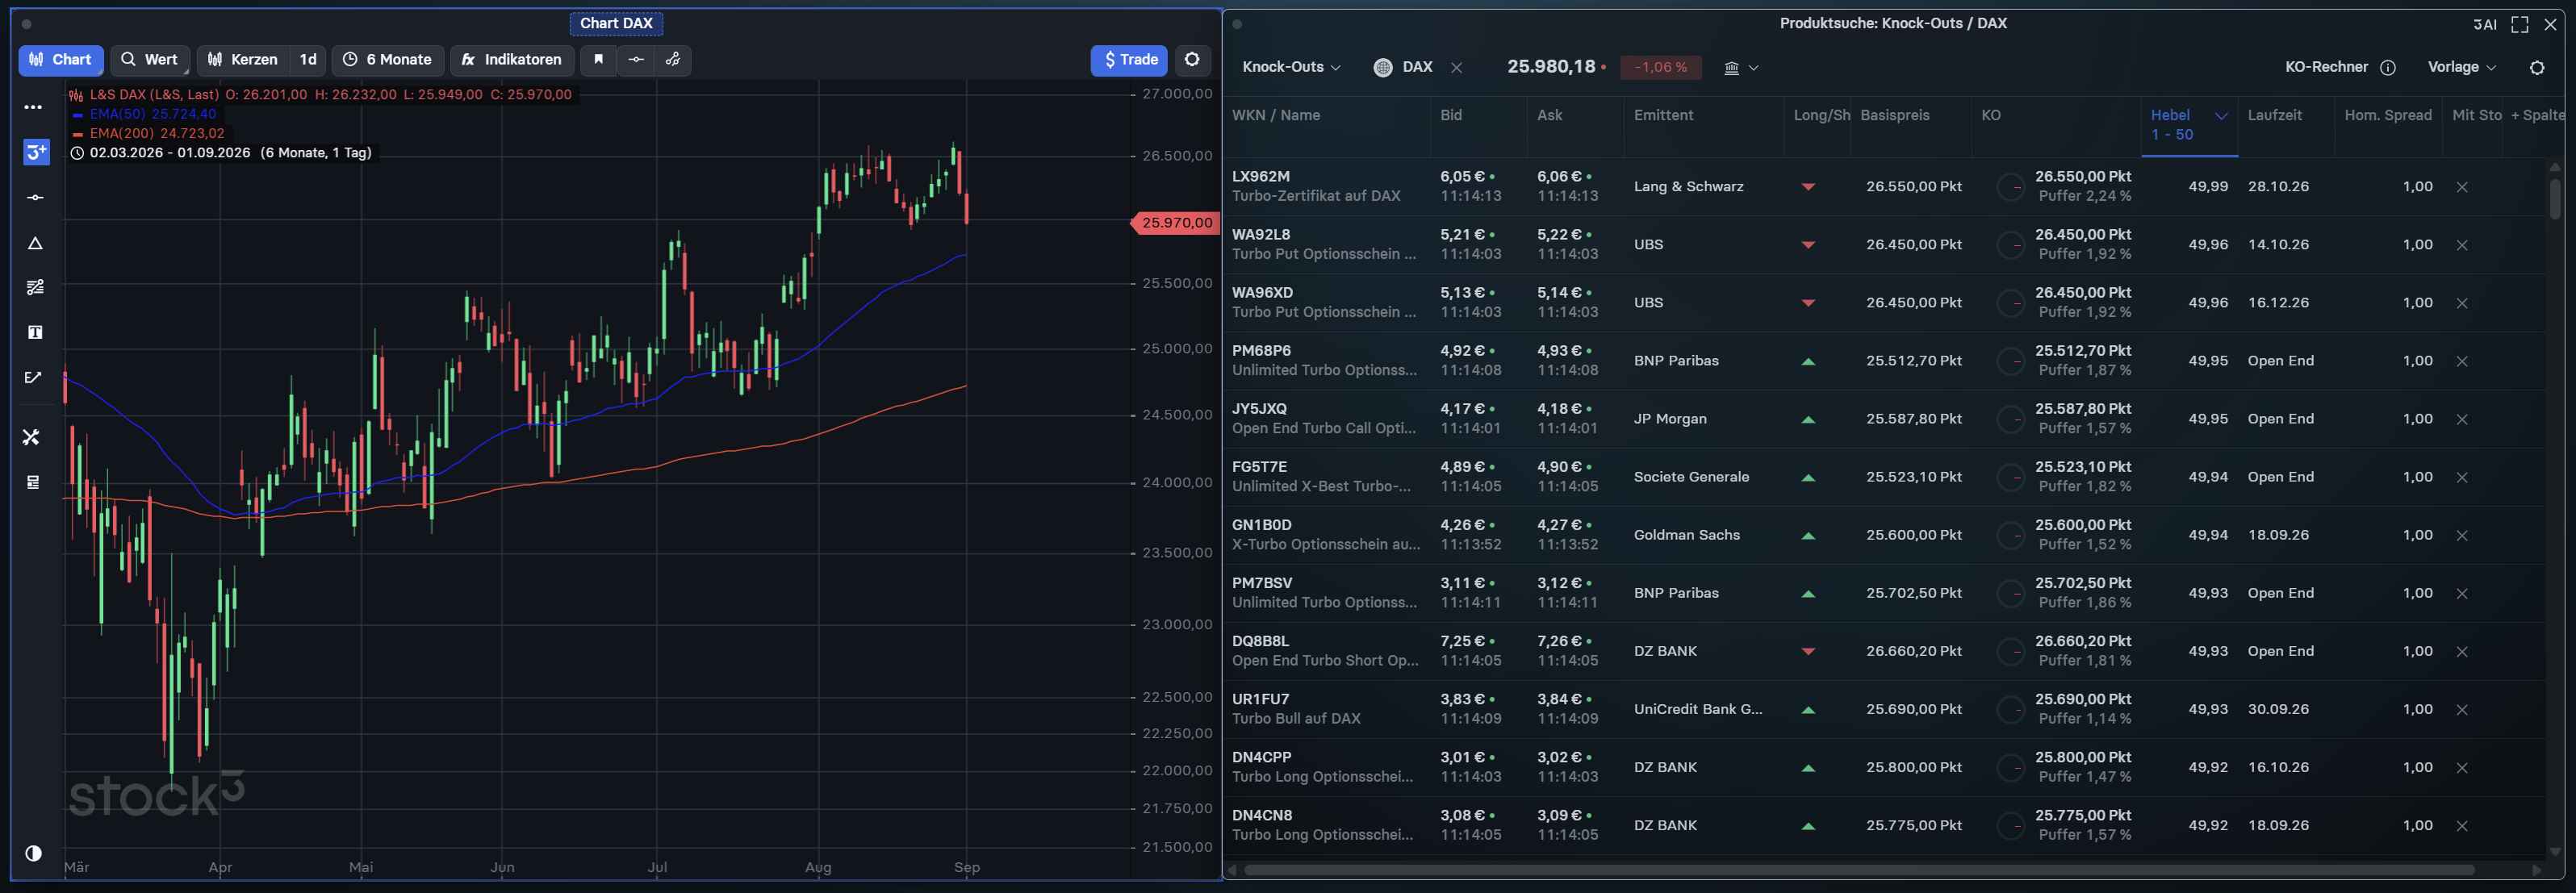Open the Vorlage template dropdown
Screen dimensions: 2576x893
click(x=2462, y=67)
